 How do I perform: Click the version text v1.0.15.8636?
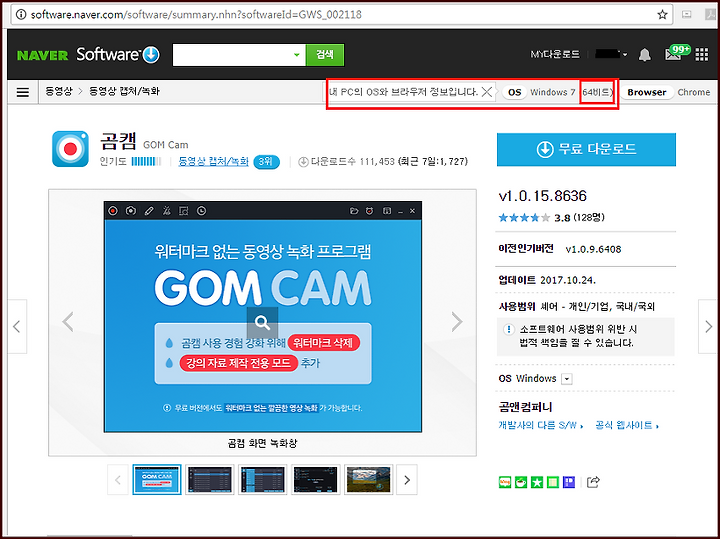point(543,196)
